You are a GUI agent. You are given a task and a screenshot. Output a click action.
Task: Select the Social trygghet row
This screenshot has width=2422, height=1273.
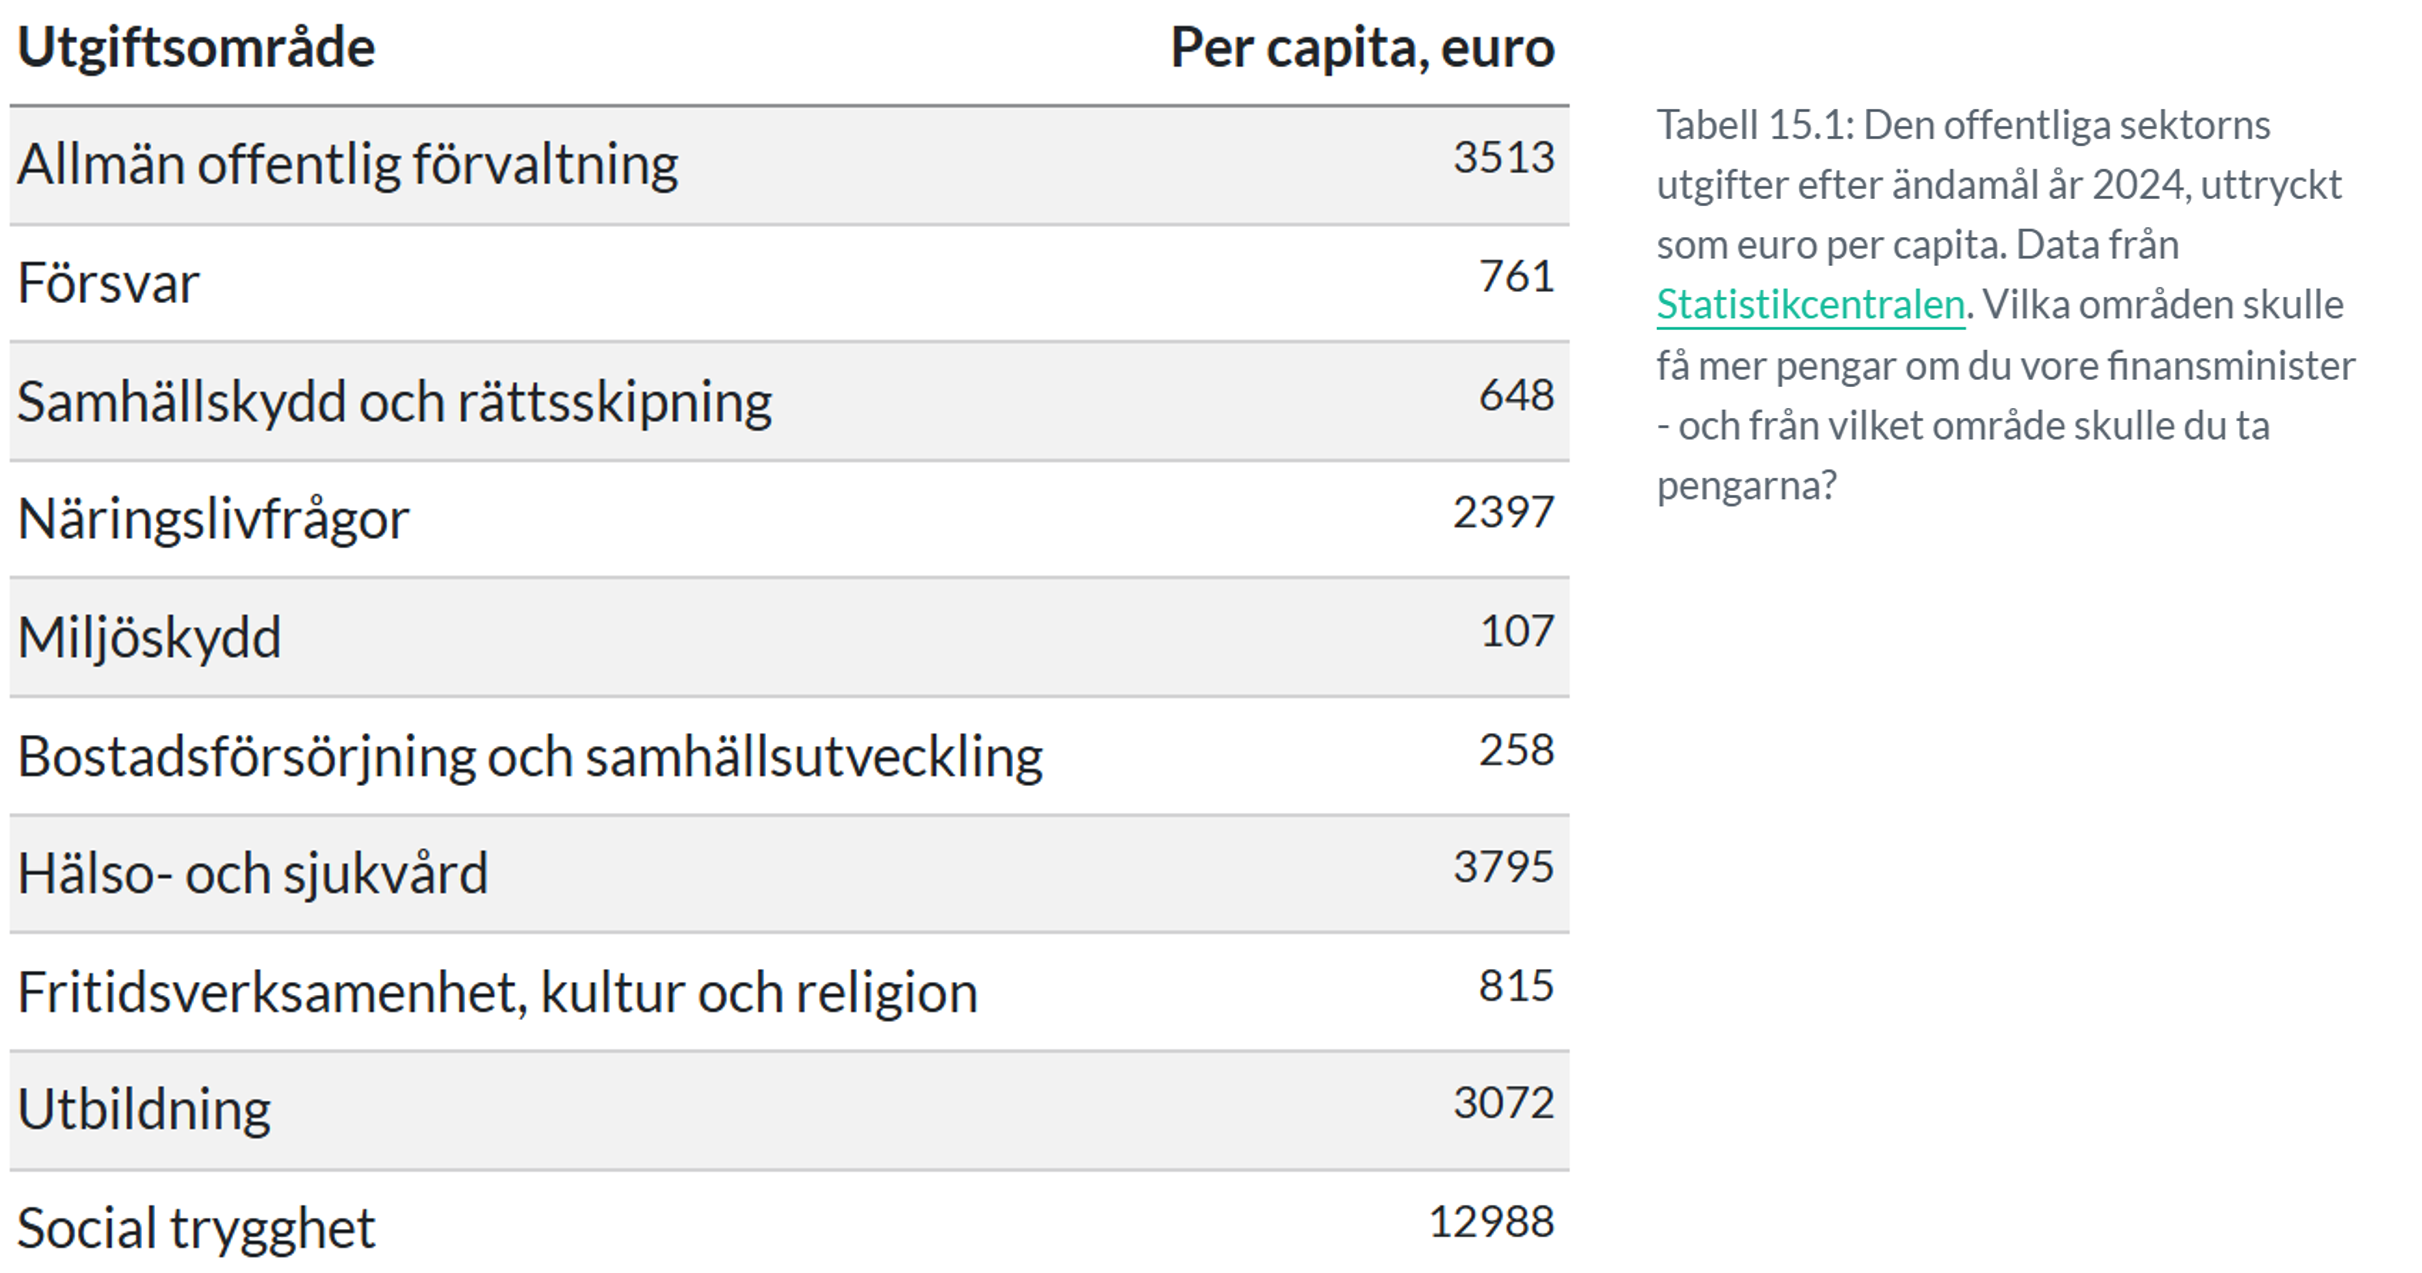click(x=789, y=1222)
